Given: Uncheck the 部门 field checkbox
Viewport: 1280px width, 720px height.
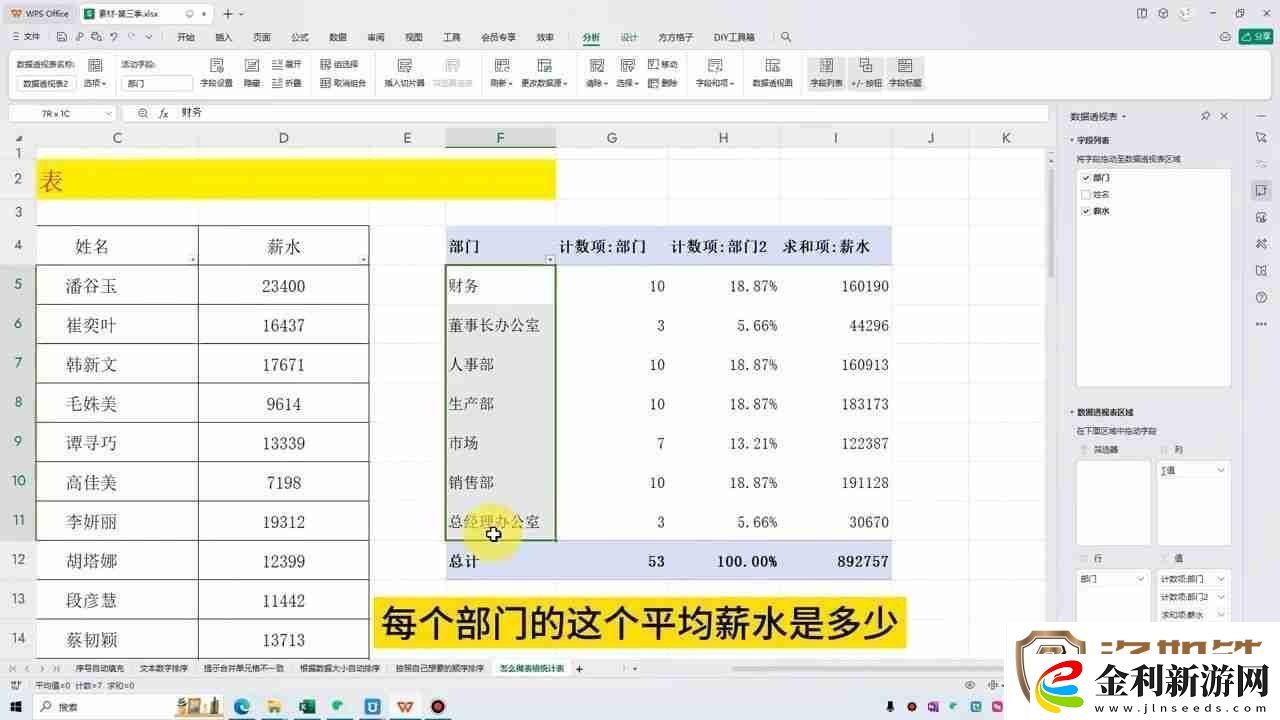Looking at the screenshot, I should 1086,177.
